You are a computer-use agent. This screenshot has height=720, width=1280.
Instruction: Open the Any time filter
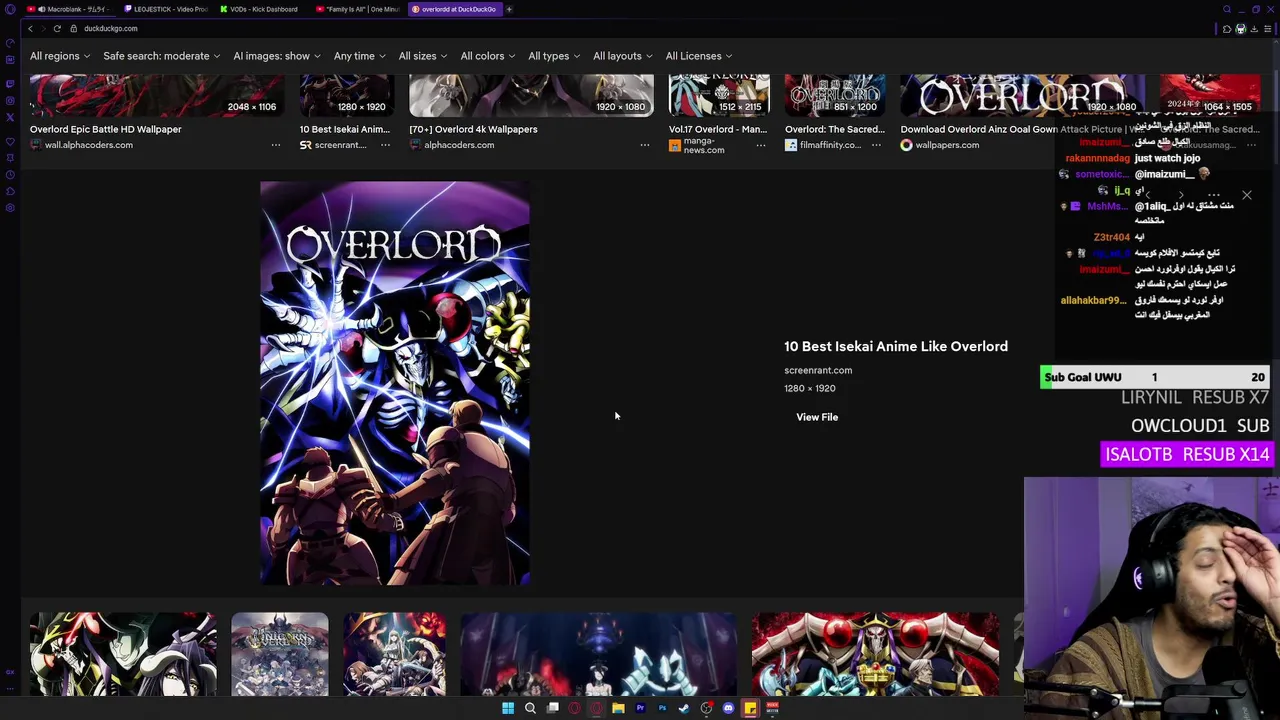pos(360,56)
